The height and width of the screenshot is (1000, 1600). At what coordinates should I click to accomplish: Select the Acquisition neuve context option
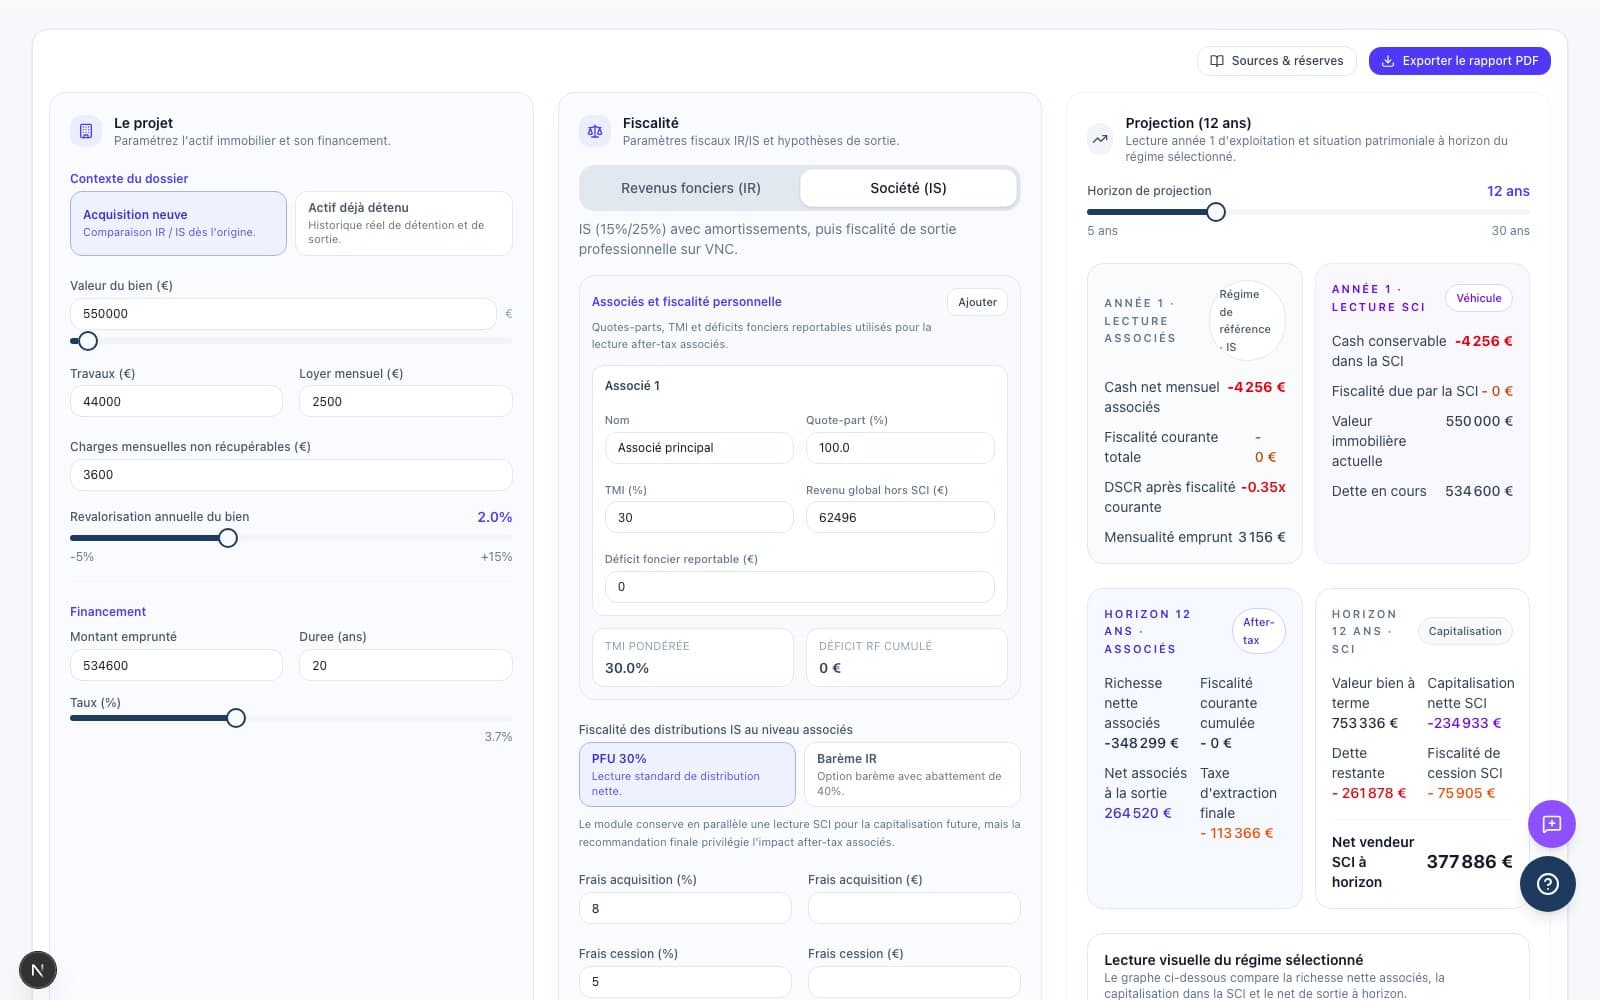coord(178,223)
